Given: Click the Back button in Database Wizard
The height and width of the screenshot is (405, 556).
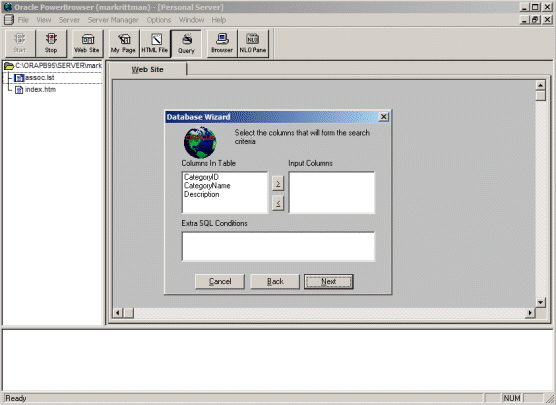Looking at the screenshot, I should click(275, 282).
